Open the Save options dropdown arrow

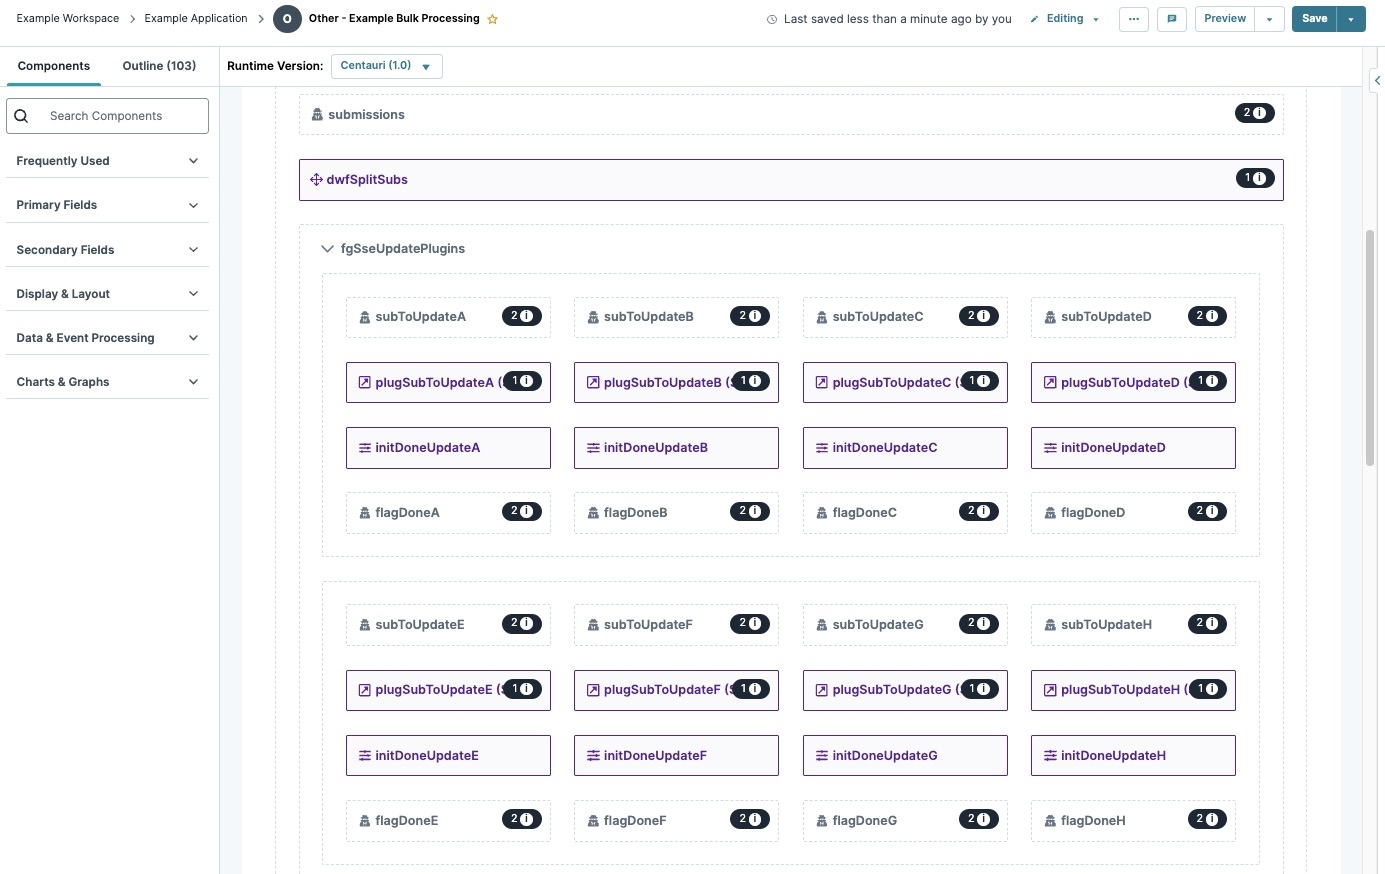click(1352, 19)
